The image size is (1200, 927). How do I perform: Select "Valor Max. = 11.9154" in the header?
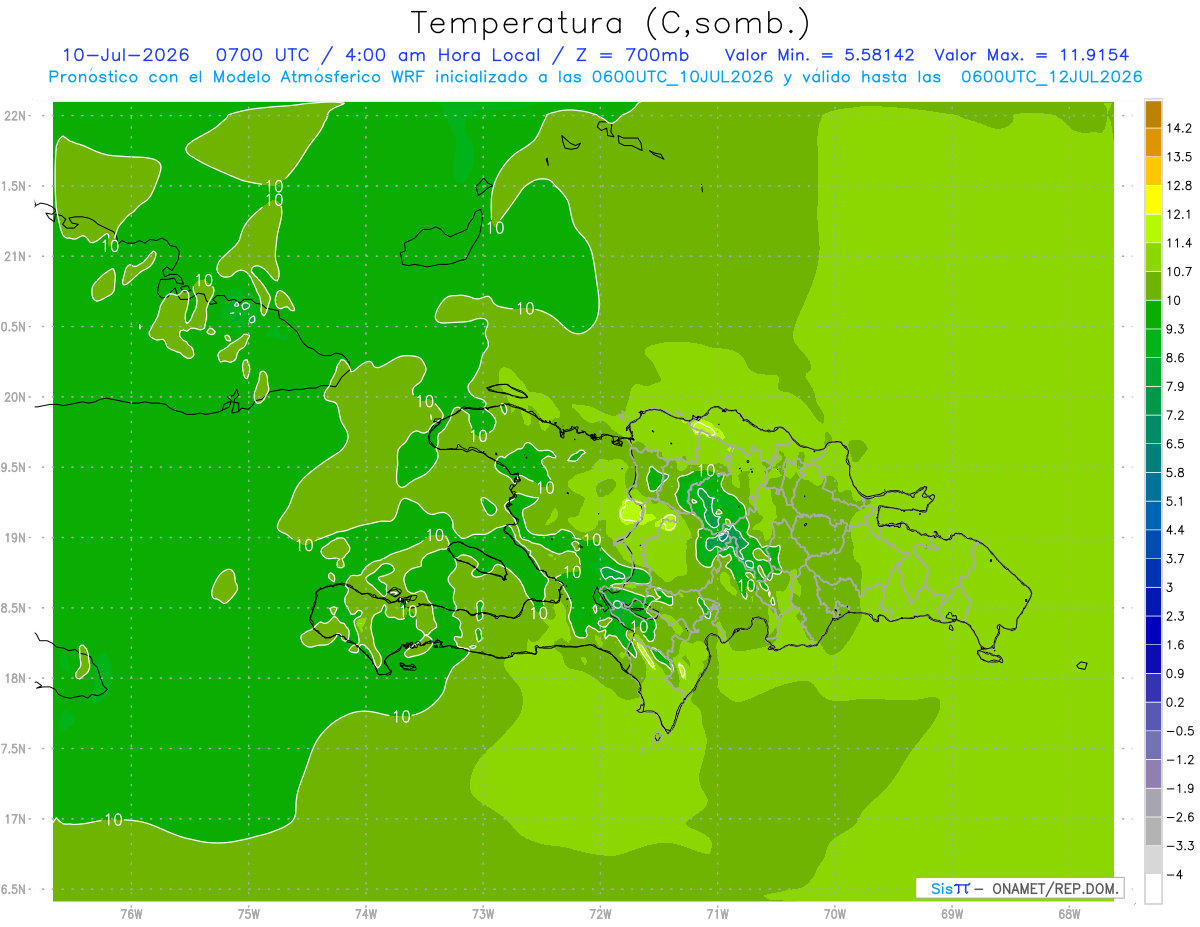click(1032, 55)
